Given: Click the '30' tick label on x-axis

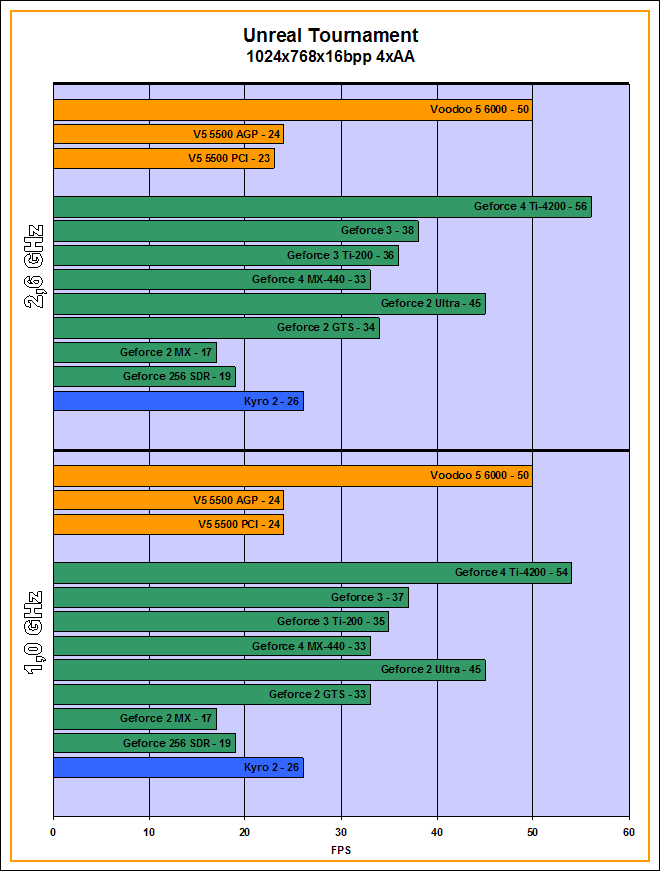Looking at the screenshot, I should coord(341,831).
